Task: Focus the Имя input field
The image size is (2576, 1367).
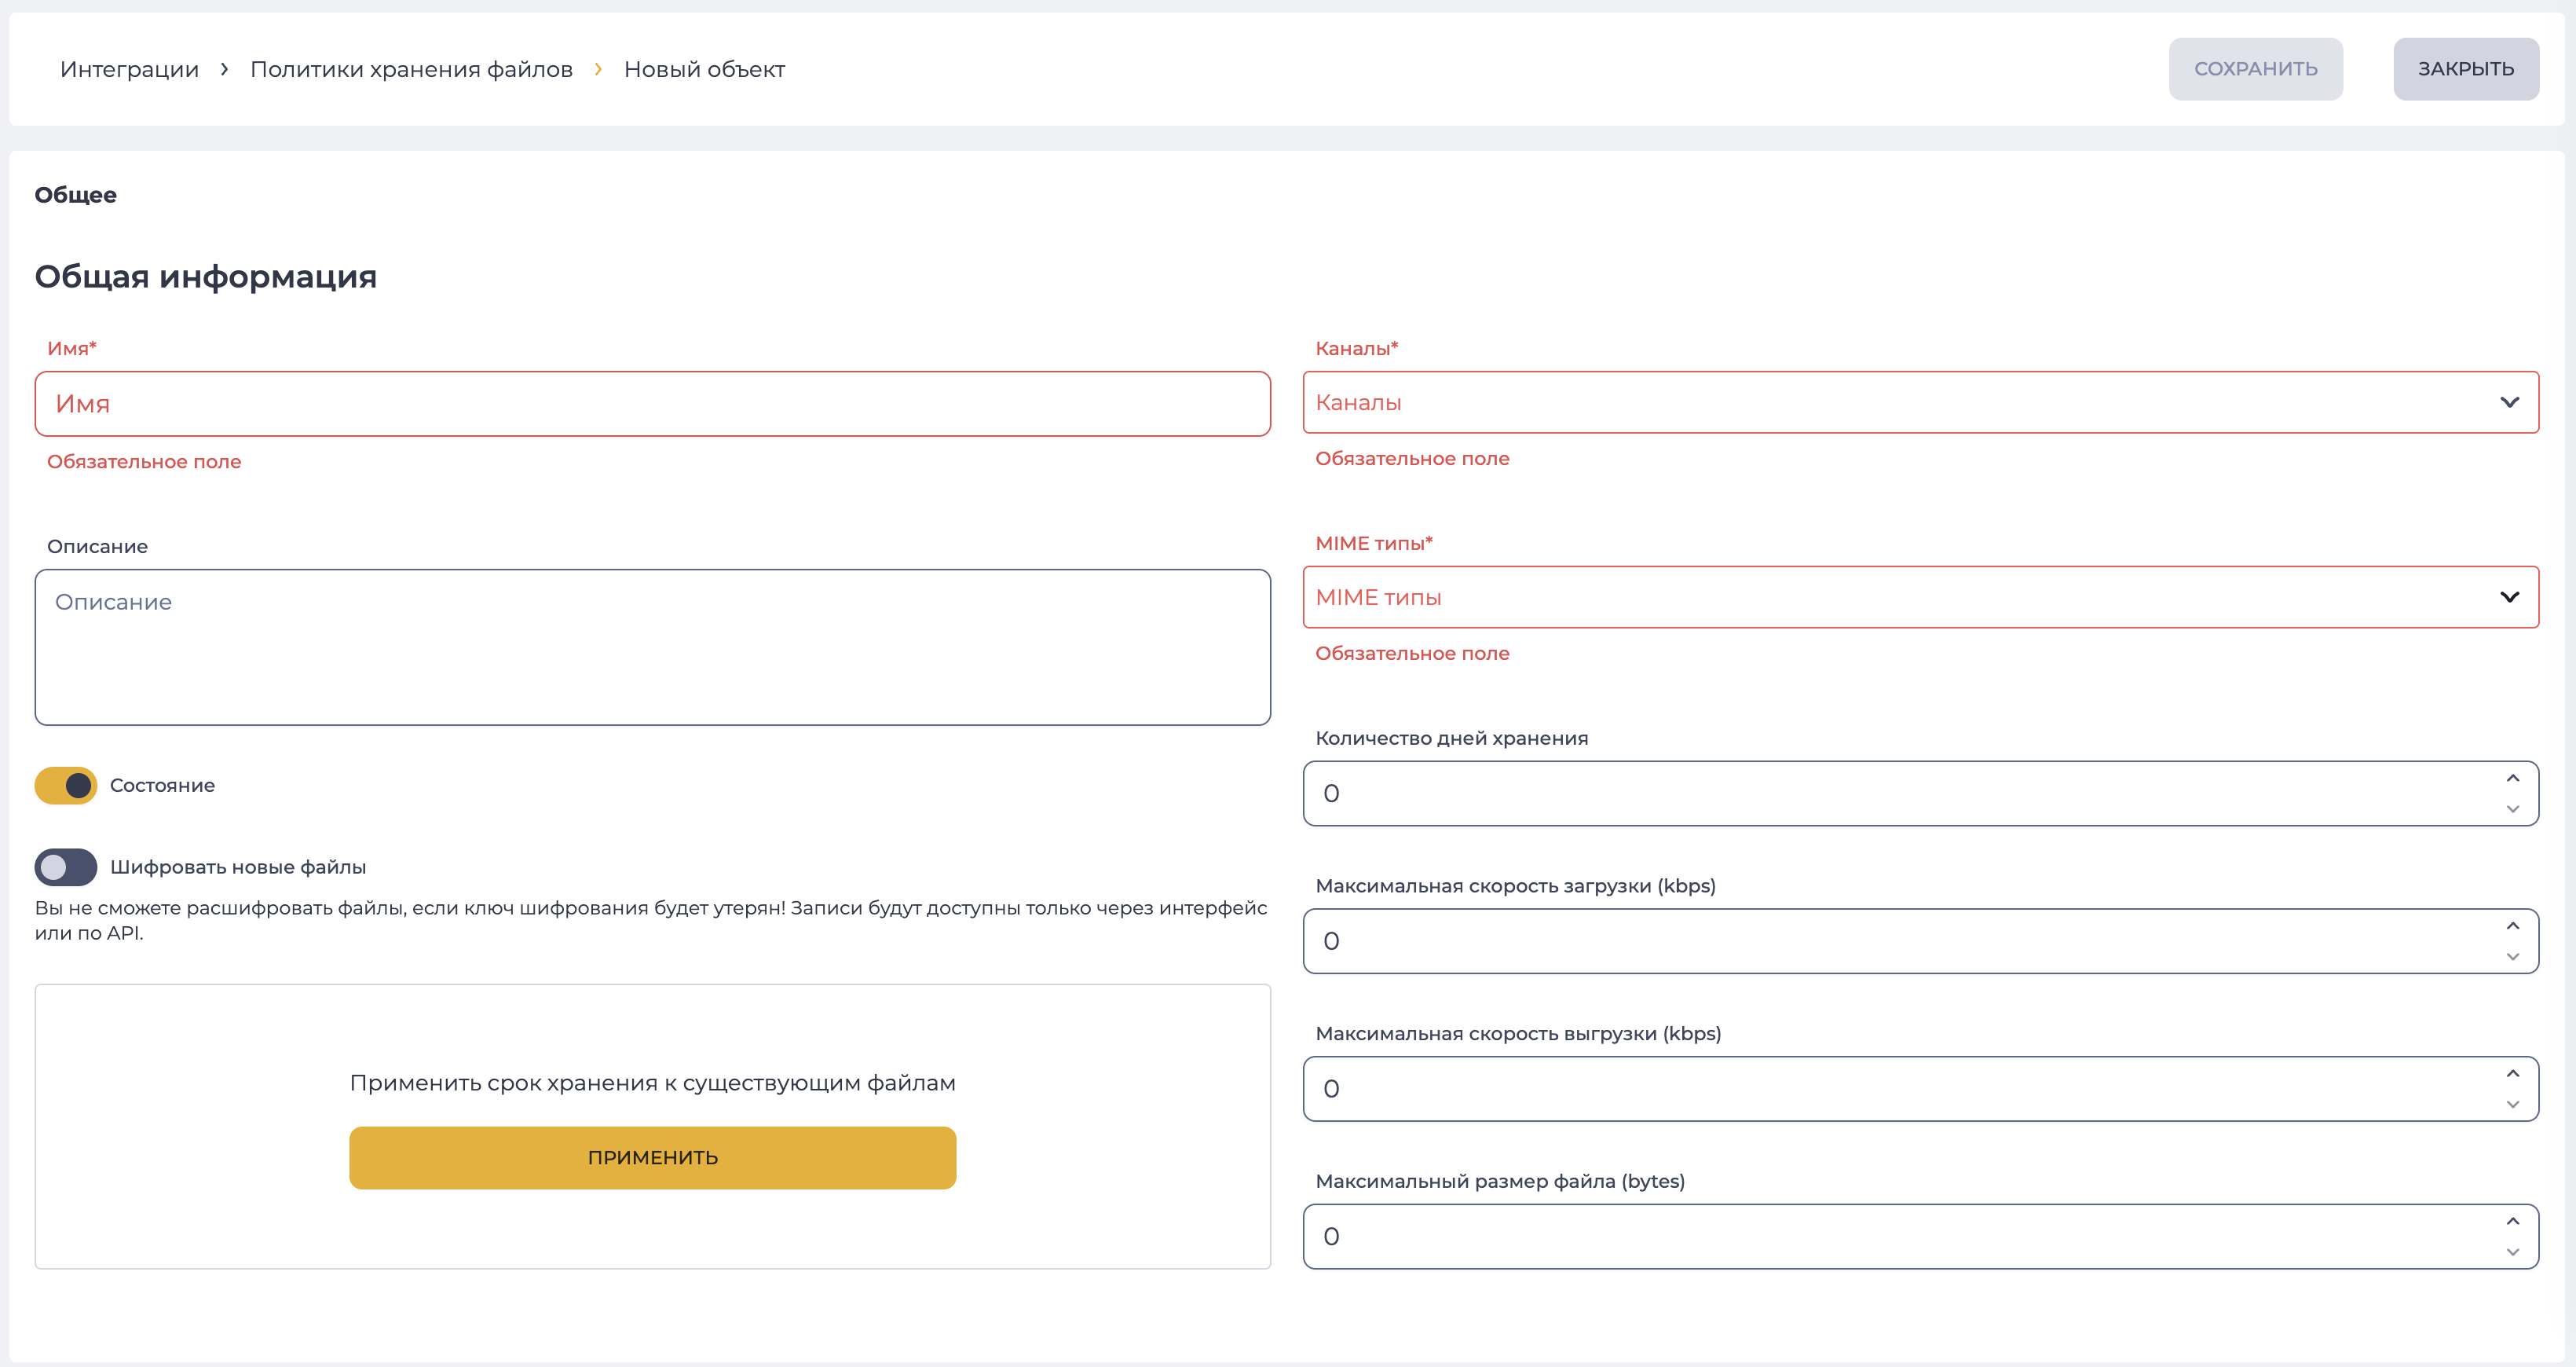Action: click(x=652, y=404)
